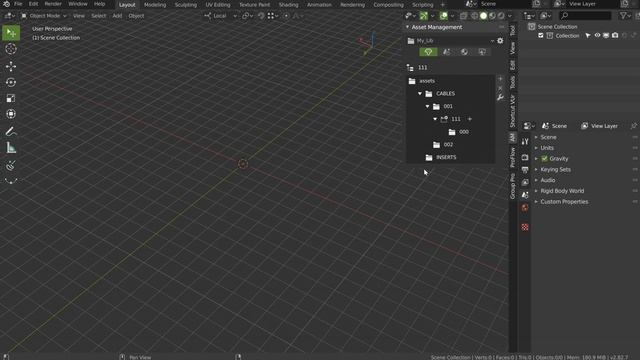The image size is (640, 360).
Task: Open the Render menu
Action: (53, 4)
